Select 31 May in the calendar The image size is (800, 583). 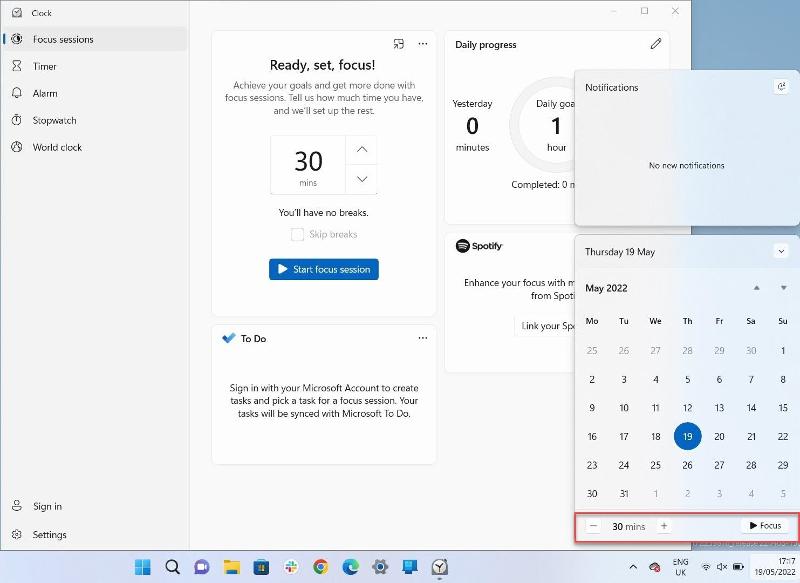[x=623, y=494]
